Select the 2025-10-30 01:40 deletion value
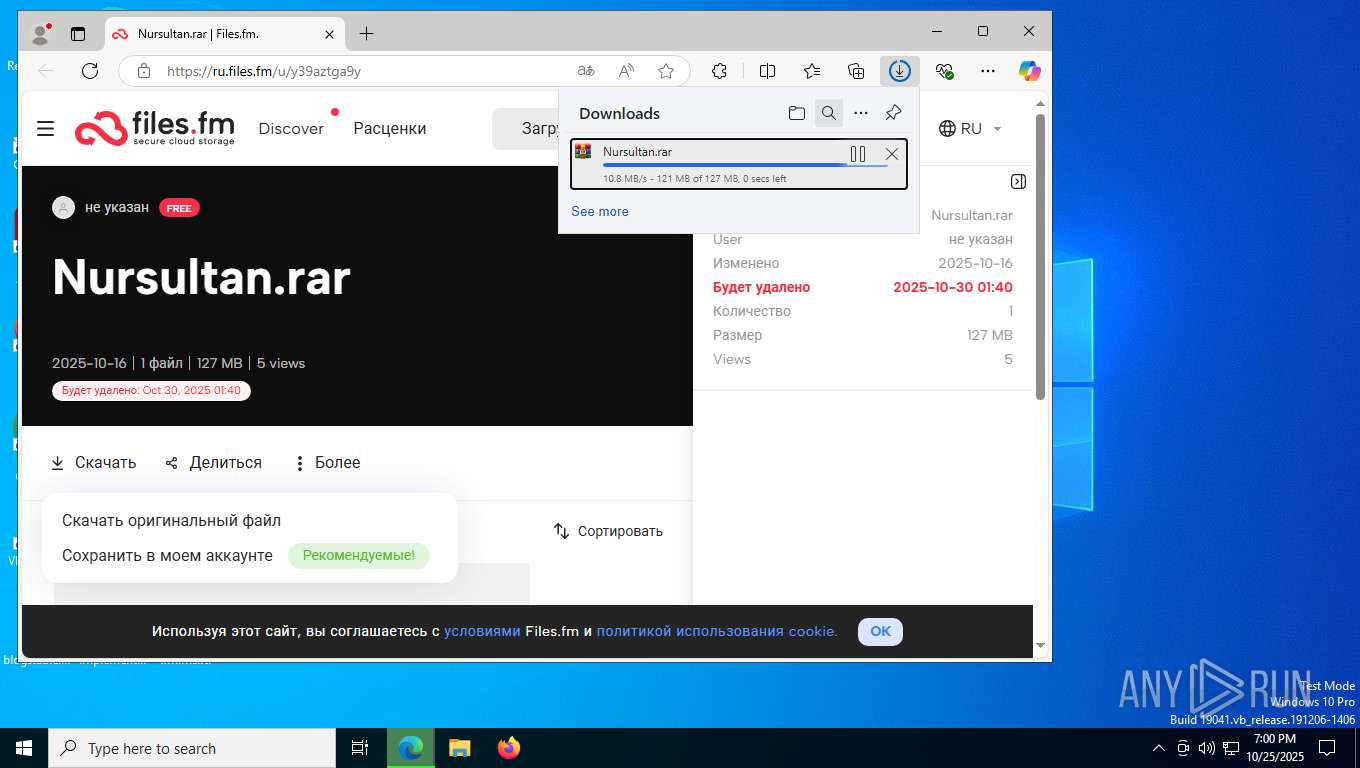 pyautogui.click(x=953, y=287)
